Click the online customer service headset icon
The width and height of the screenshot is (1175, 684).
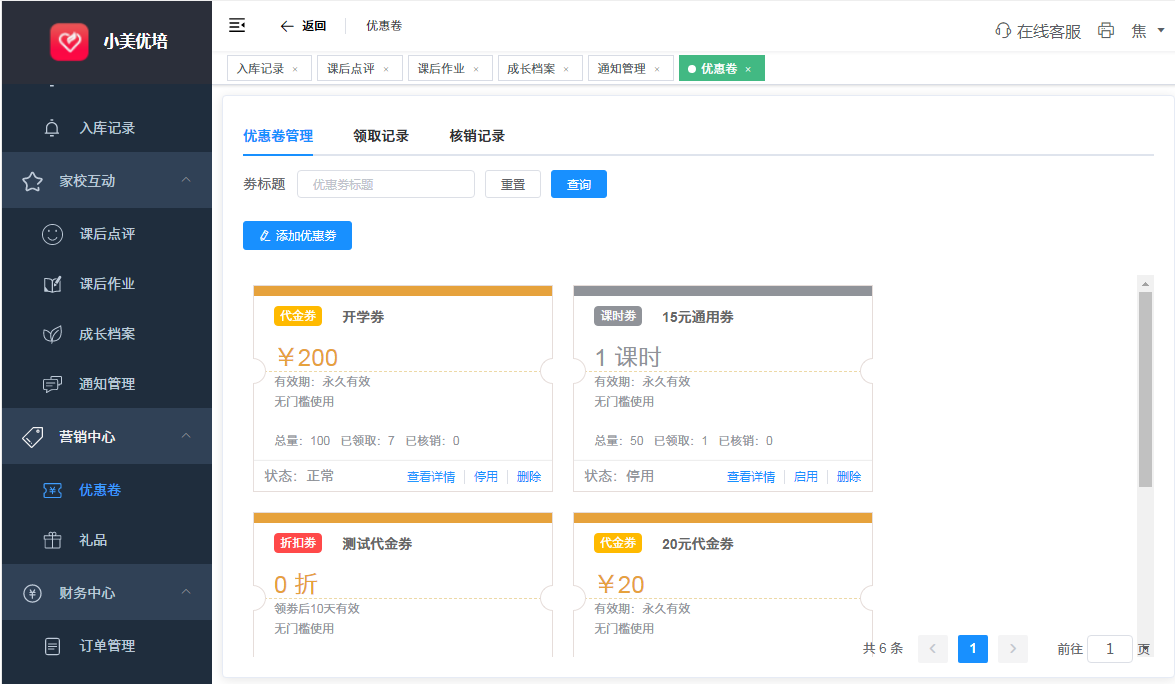[x=1003, y=31]
